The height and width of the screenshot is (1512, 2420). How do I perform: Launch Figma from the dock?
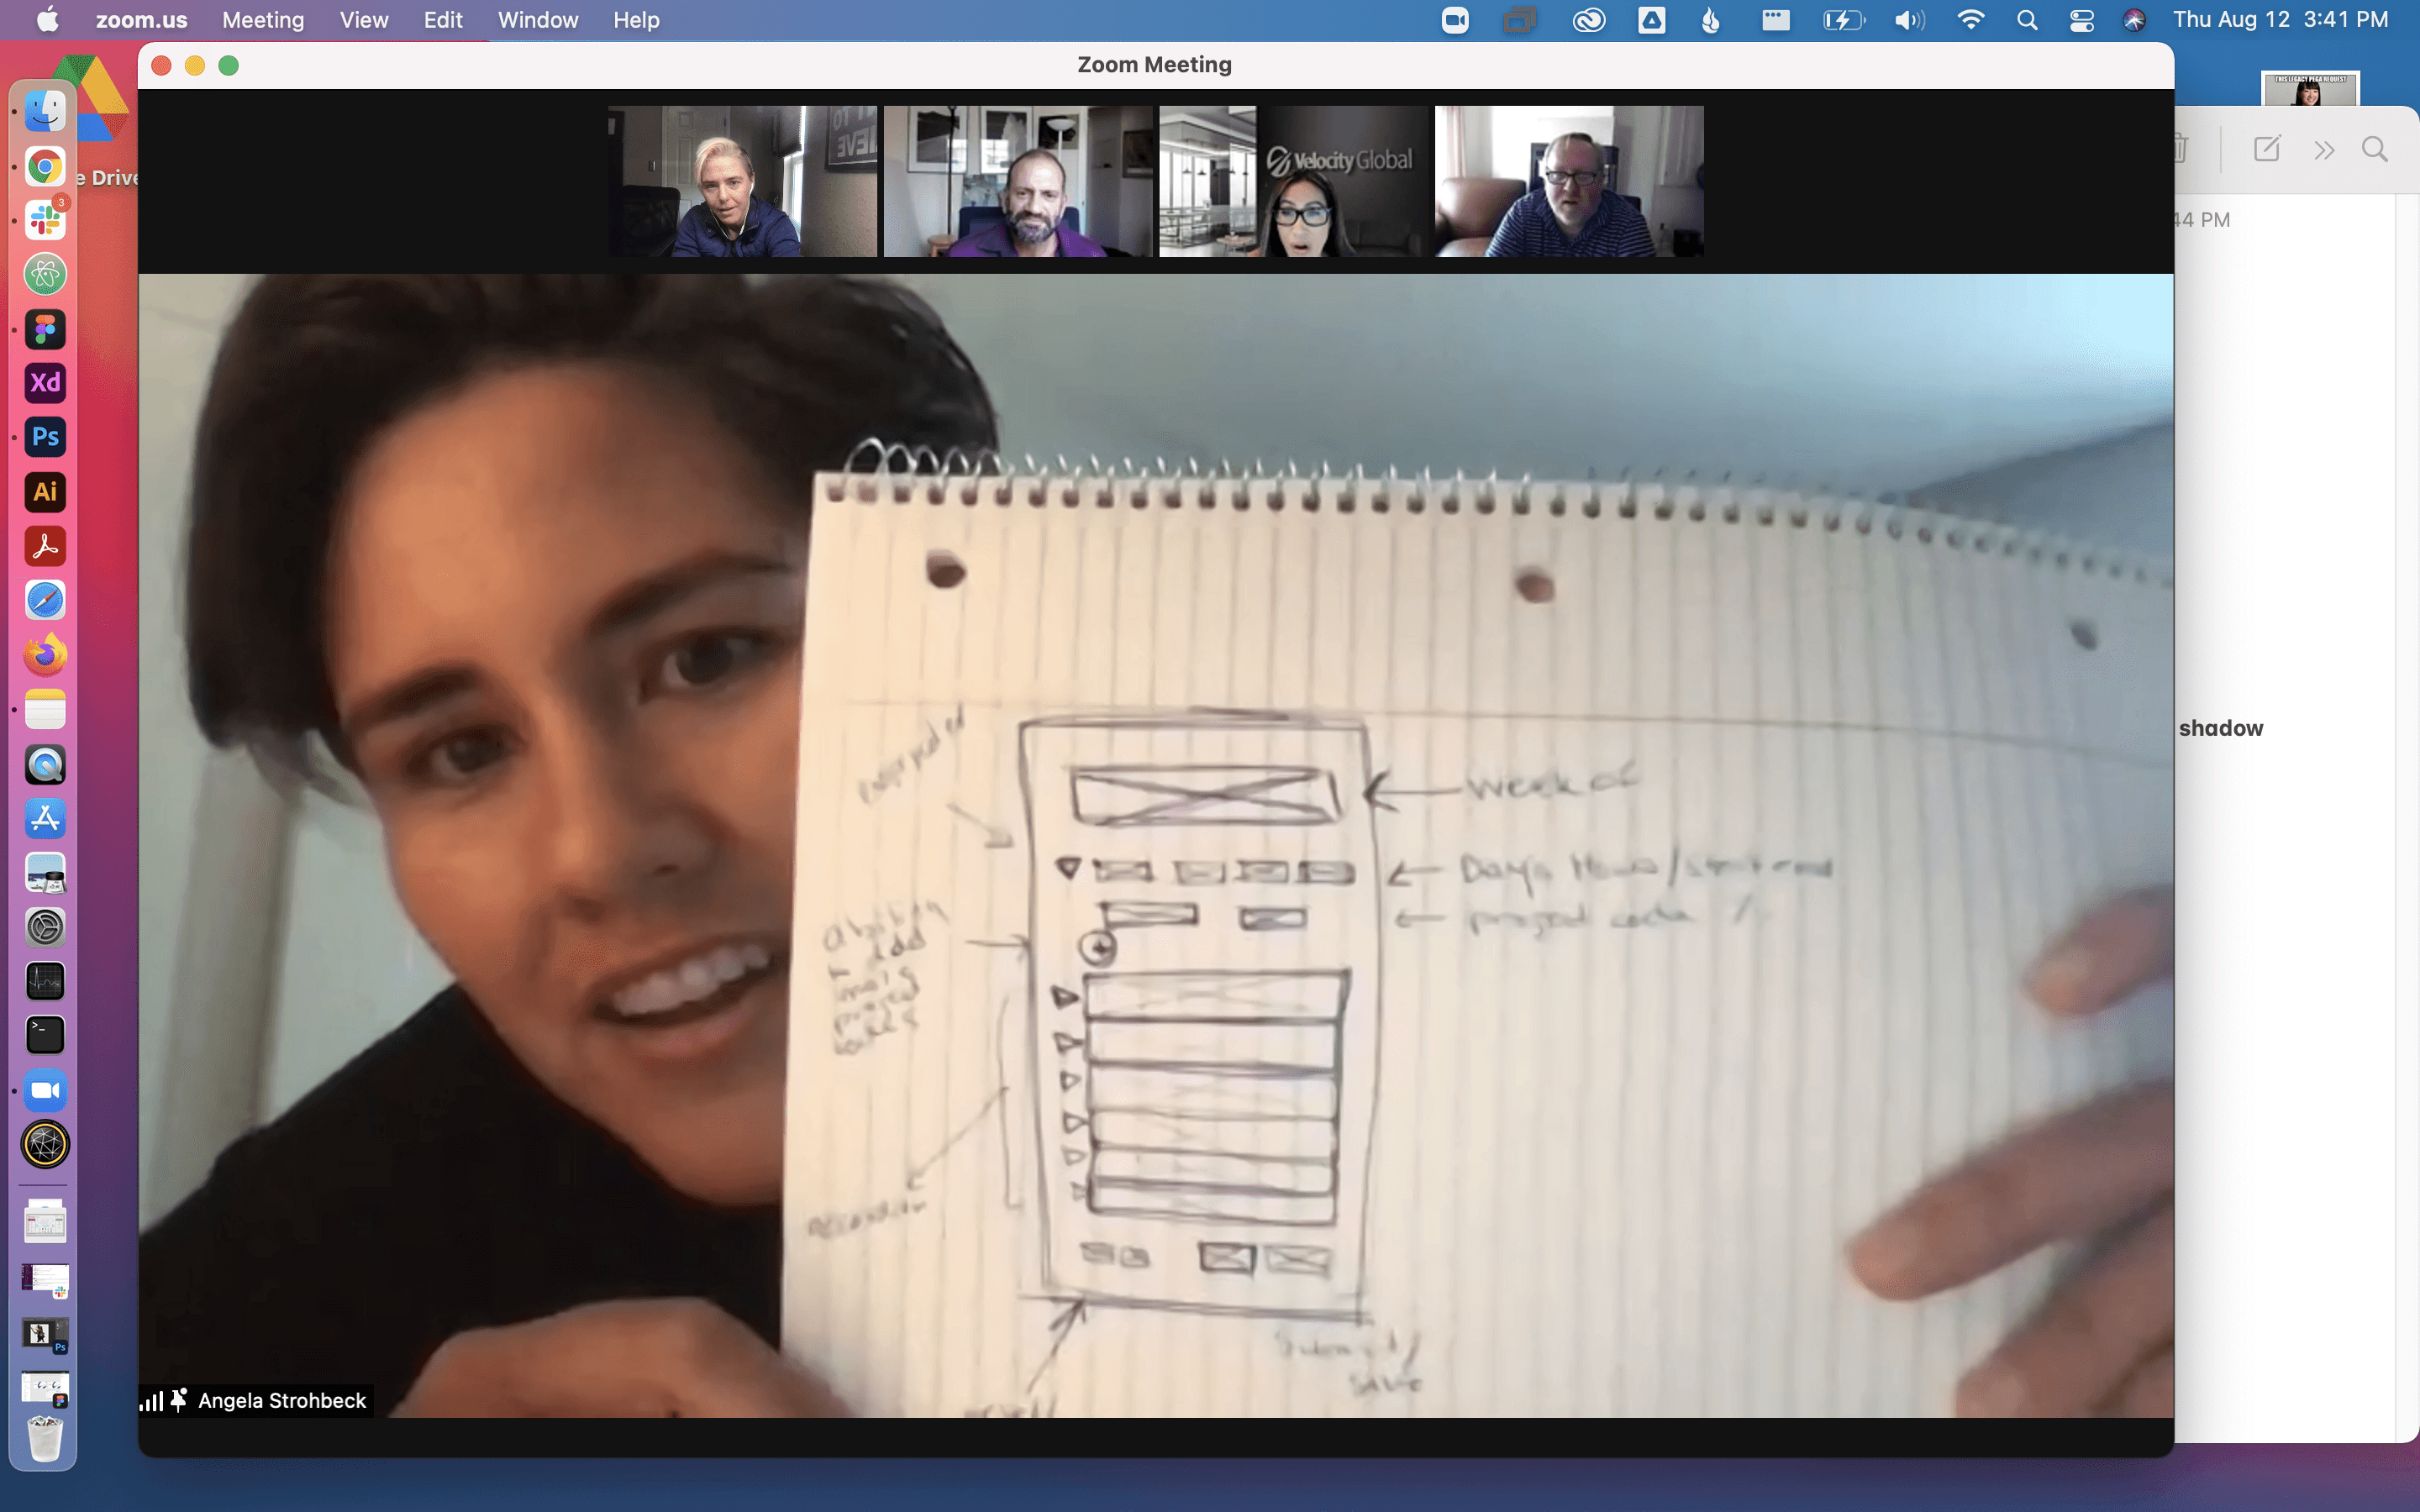(x=45, y=329)
